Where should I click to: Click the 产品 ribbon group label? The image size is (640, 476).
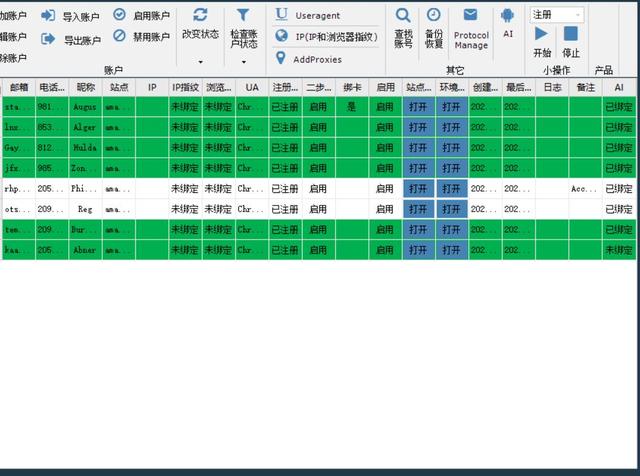point(603,70)
